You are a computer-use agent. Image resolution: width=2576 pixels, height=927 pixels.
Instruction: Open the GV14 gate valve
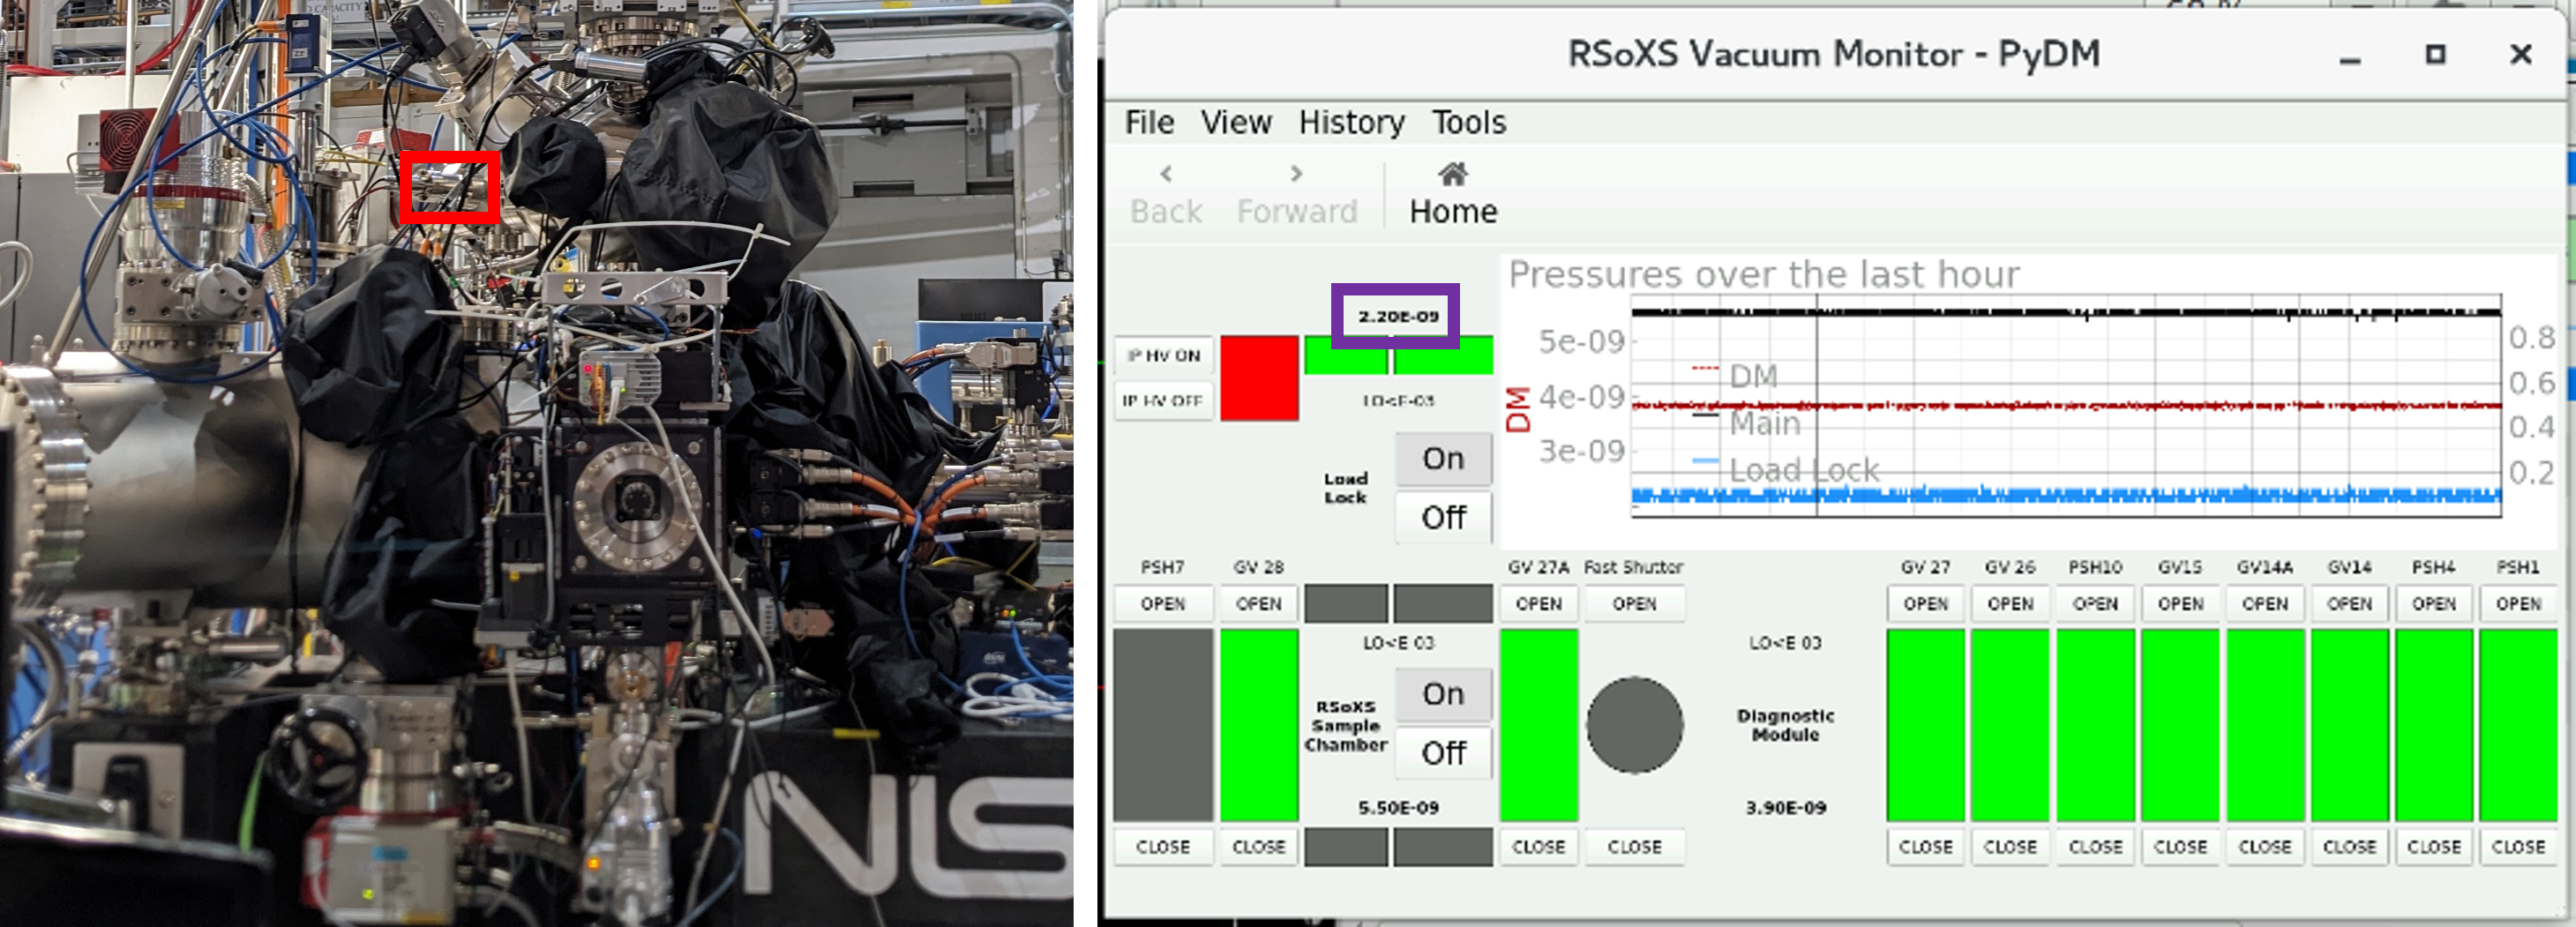[x=2349, y=604]
